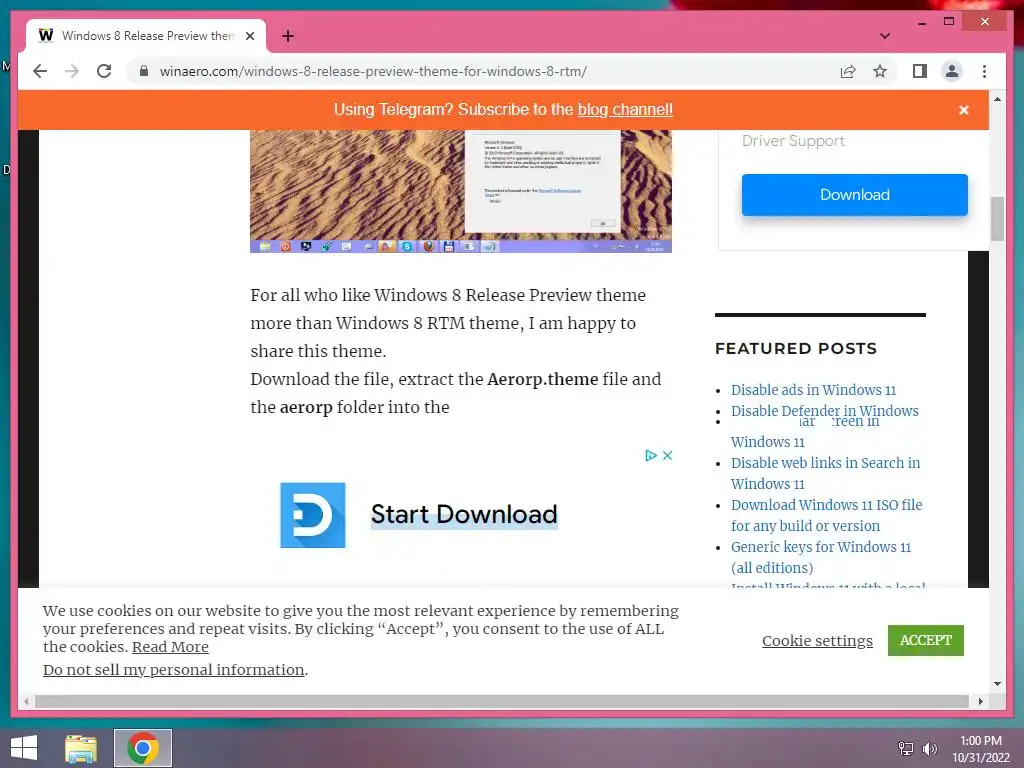The image size is (1024, 768).
Task: Click the scroll left arrow
Action: pos(25,701)
